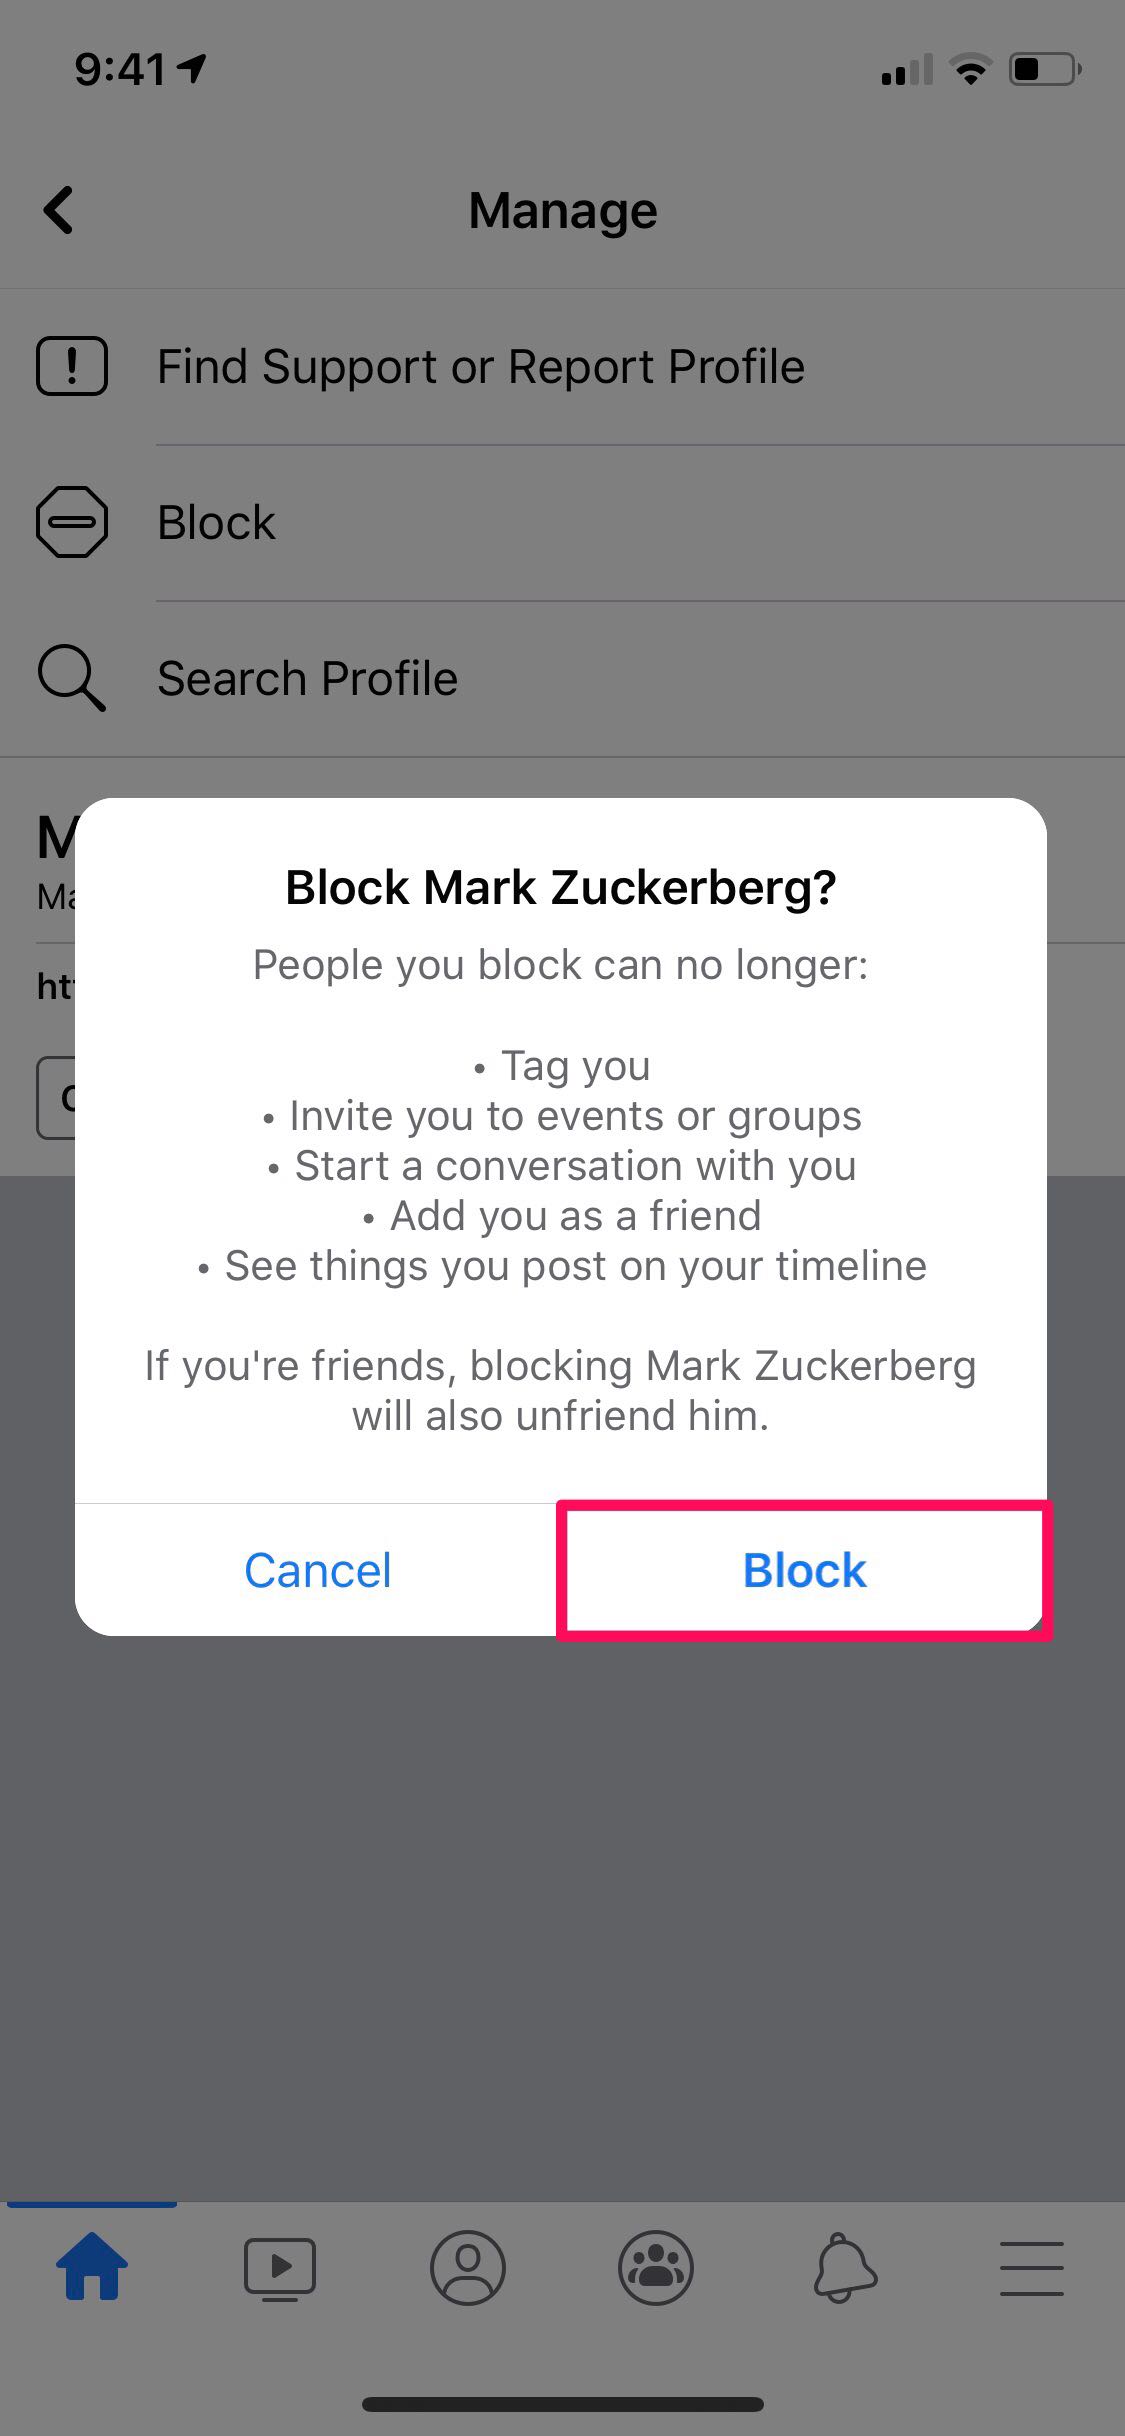Open the Home tab icon
1125x2436 pixels.
92,2267
